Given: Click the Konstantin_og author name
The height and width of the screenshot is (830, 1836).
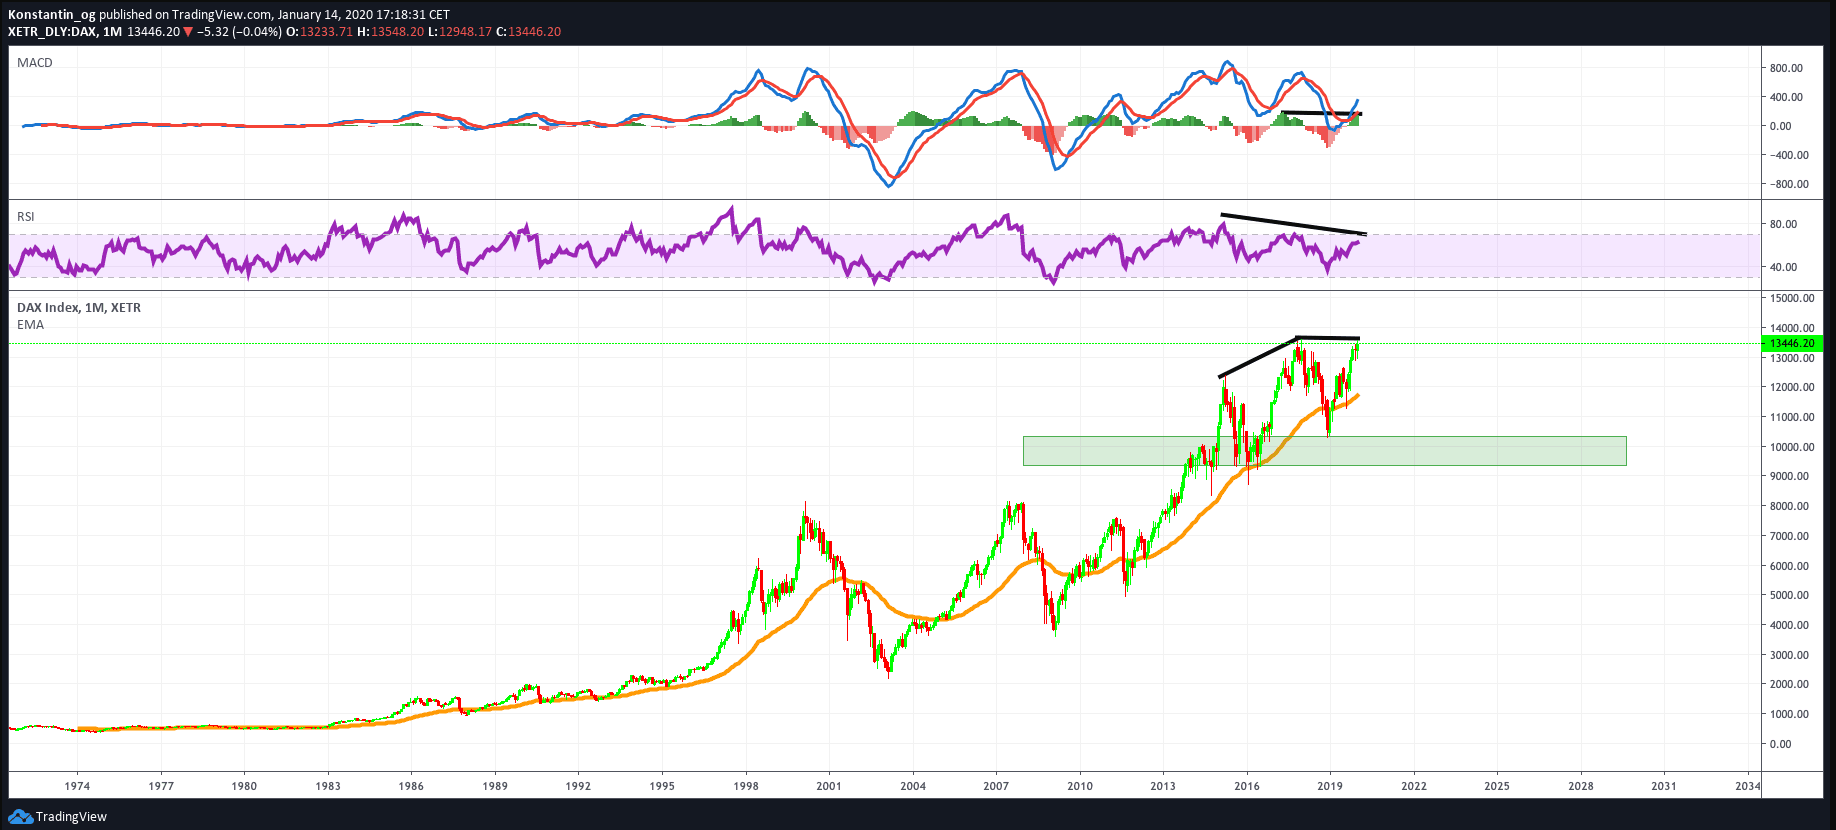Looking at the screenshot, I should tap(51, 15).
